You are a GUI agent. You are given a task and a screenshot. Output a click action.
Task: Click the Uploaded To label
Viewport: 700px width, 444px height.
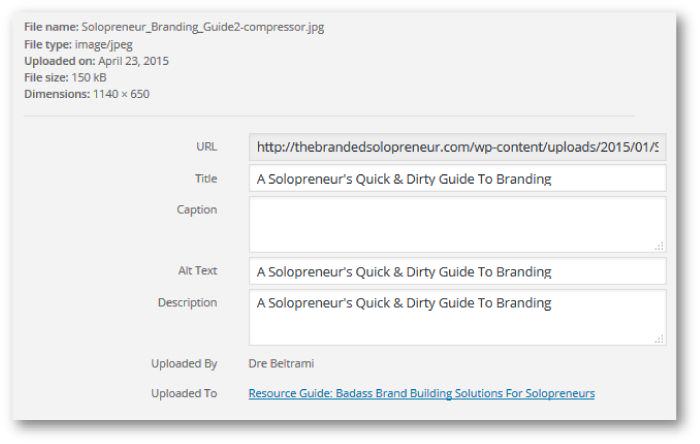[184, 394]
